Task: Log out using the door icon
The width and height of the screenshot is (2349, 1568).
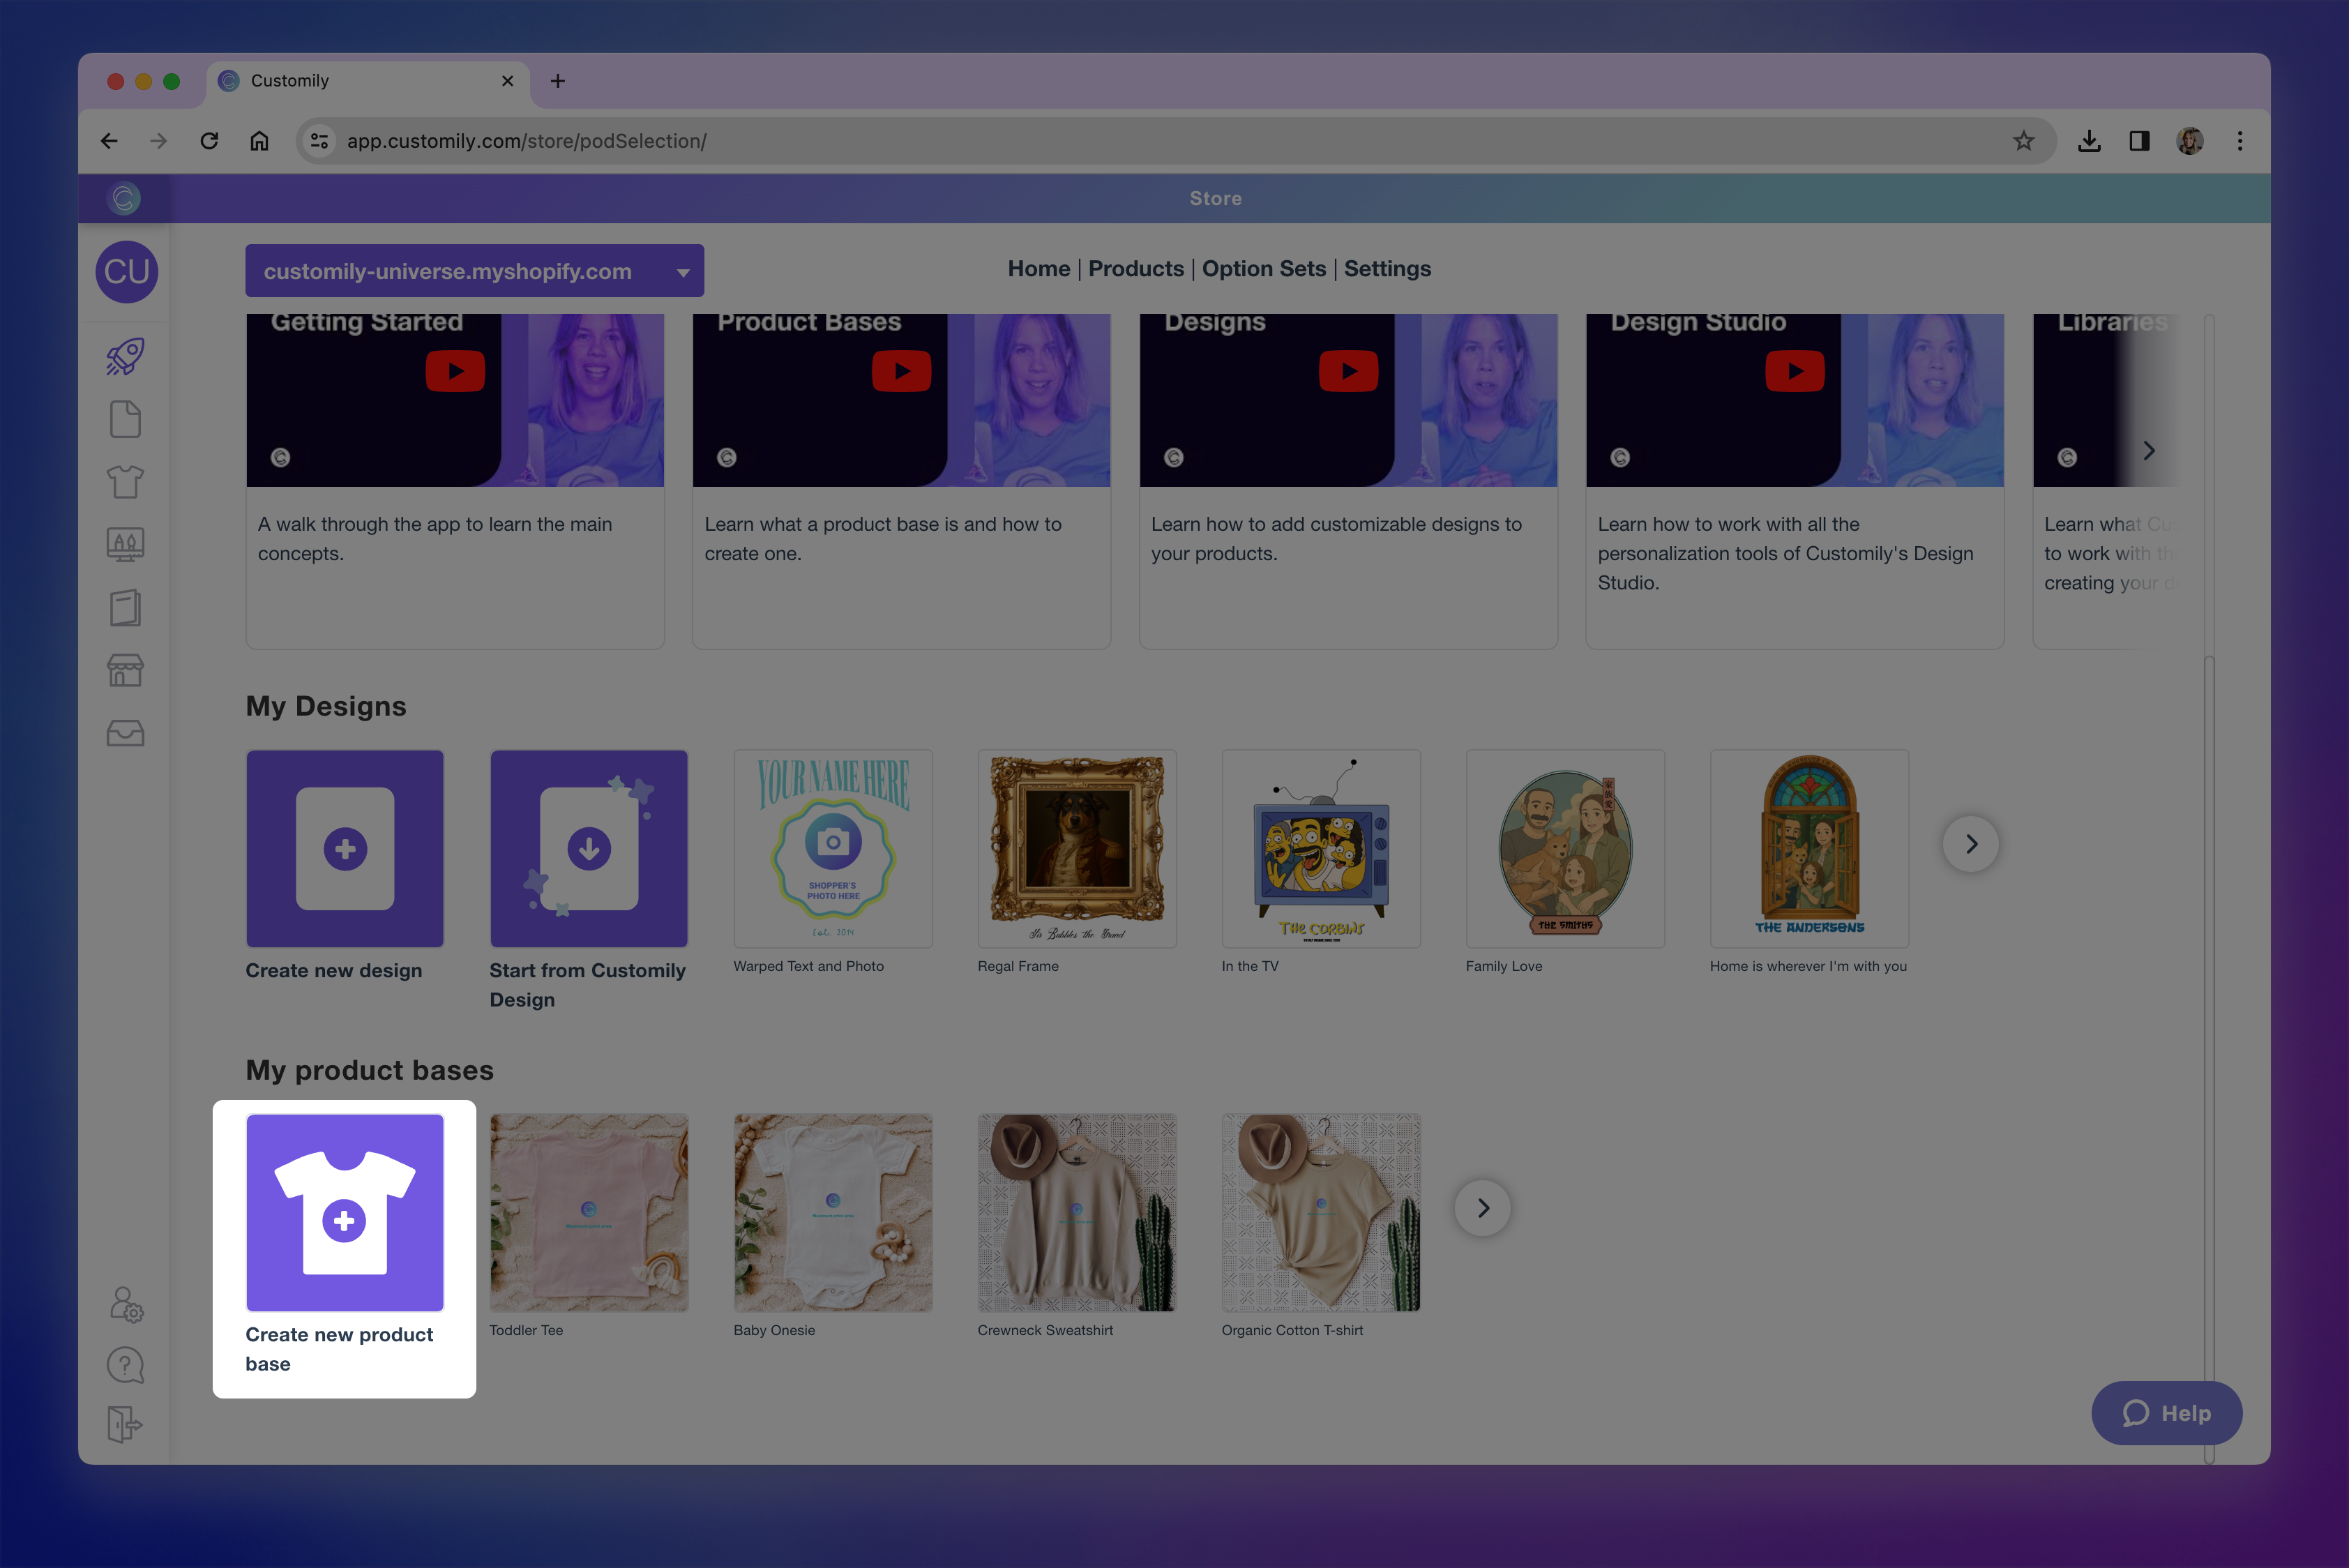Action: tap(125, 1425)
